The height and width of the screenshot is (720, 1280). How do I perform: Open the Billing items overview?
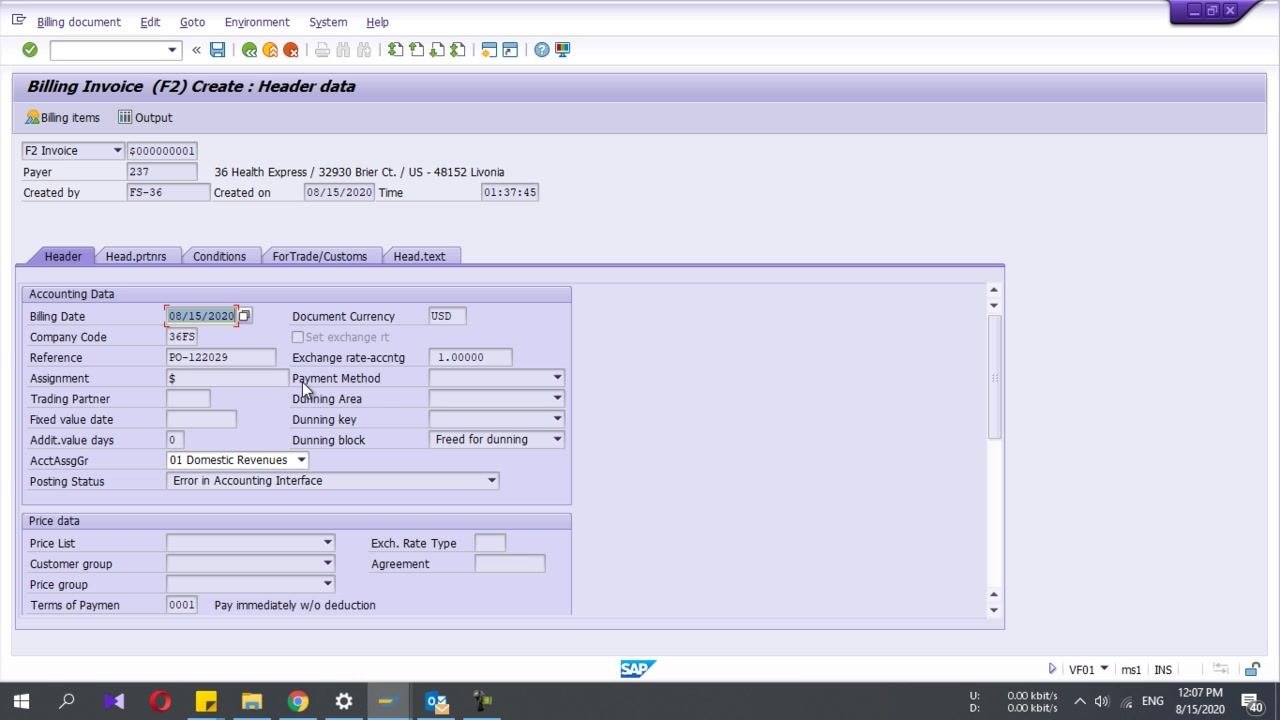tap(63, 117)
